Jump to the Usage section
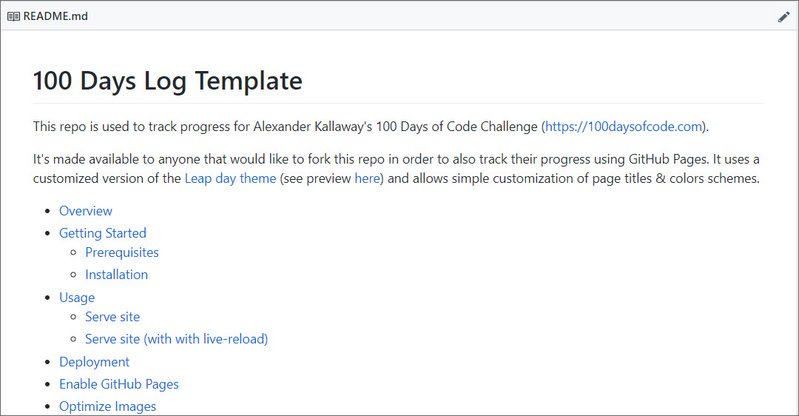Screen dimensions: 799x416 pos(77,297)
